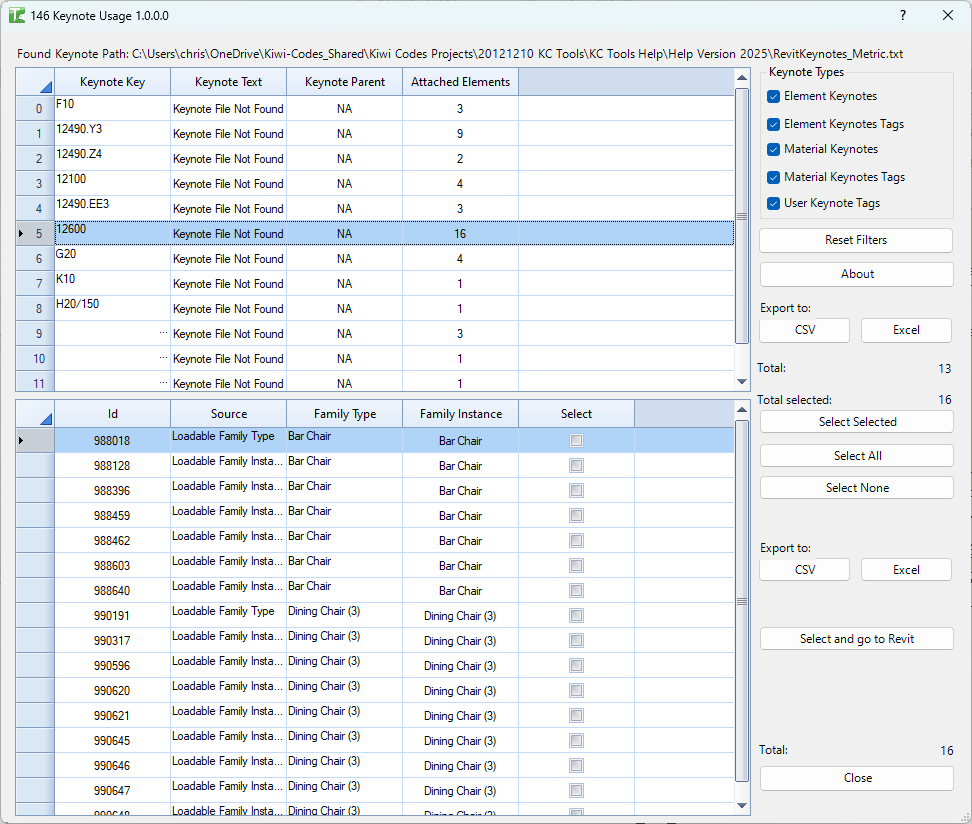Click the title bar help question mark

pyautogui.click(x=903, y=15)
